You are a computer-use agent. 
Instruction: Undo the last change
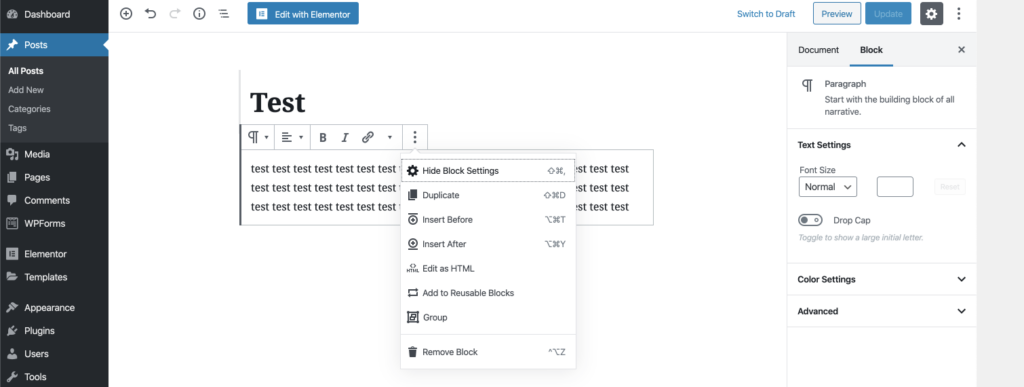[x=151, y=13]
